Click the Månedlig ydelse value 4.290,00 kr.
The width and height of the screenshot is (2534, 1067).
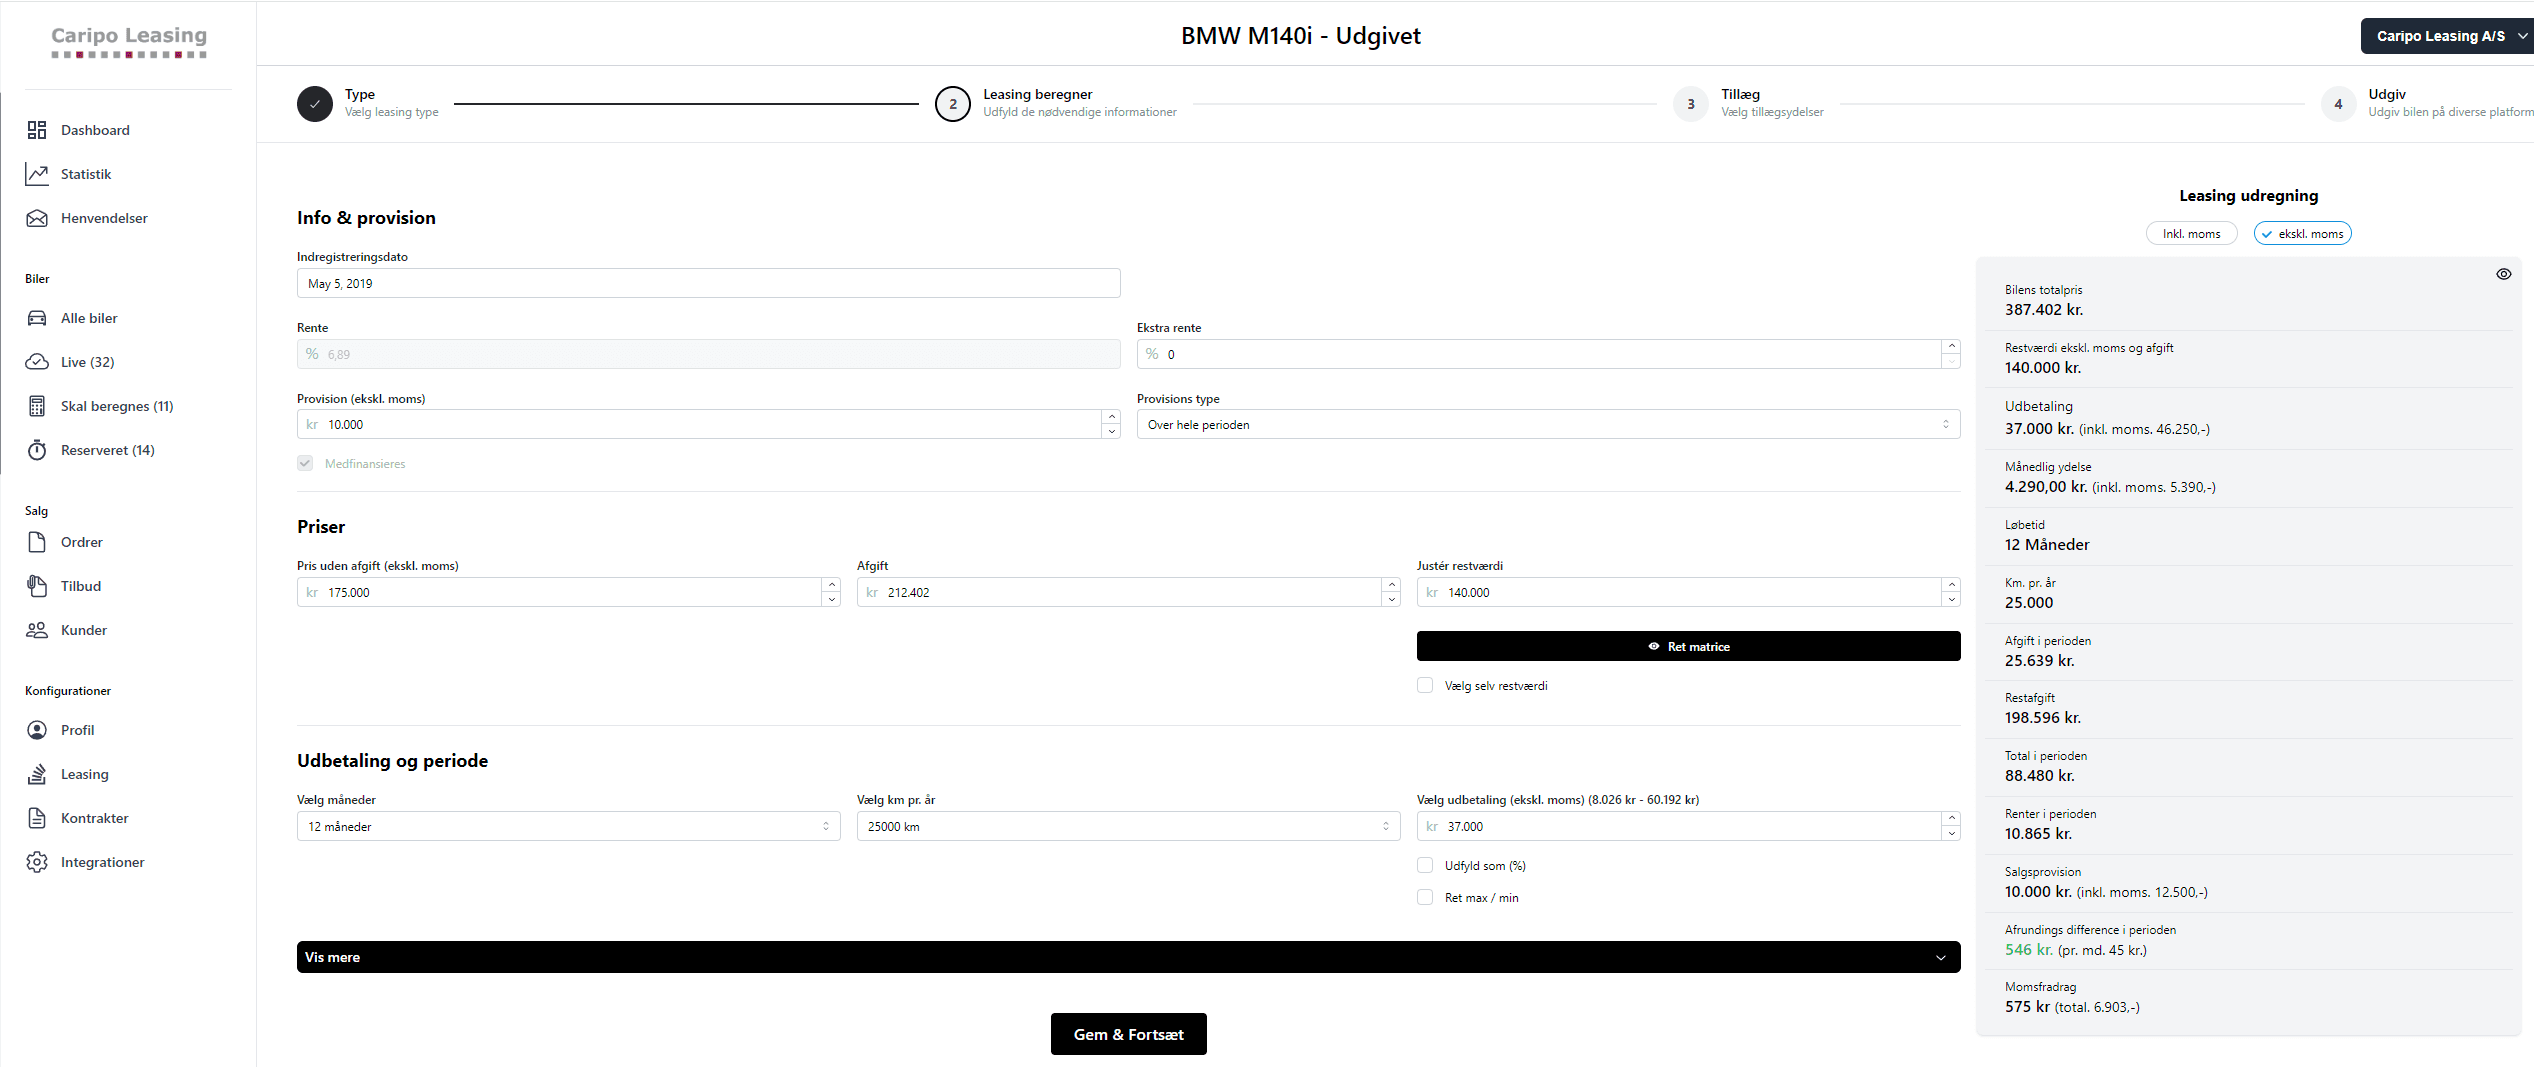coord(2046,487)
